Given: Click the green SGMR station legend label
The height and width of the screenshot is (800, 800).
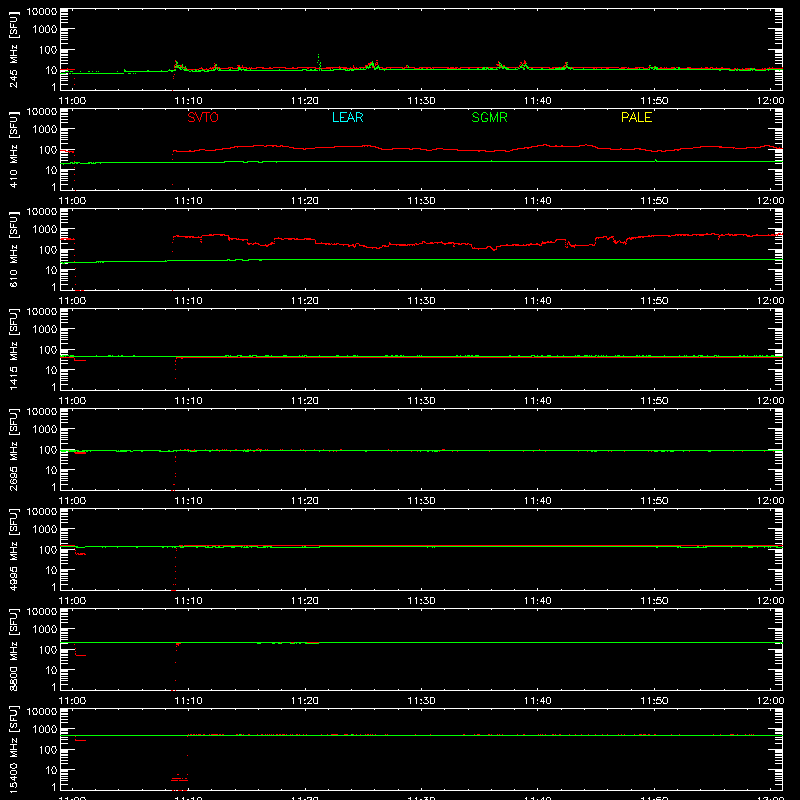Looking at the screenshot, I should [489, 117].
